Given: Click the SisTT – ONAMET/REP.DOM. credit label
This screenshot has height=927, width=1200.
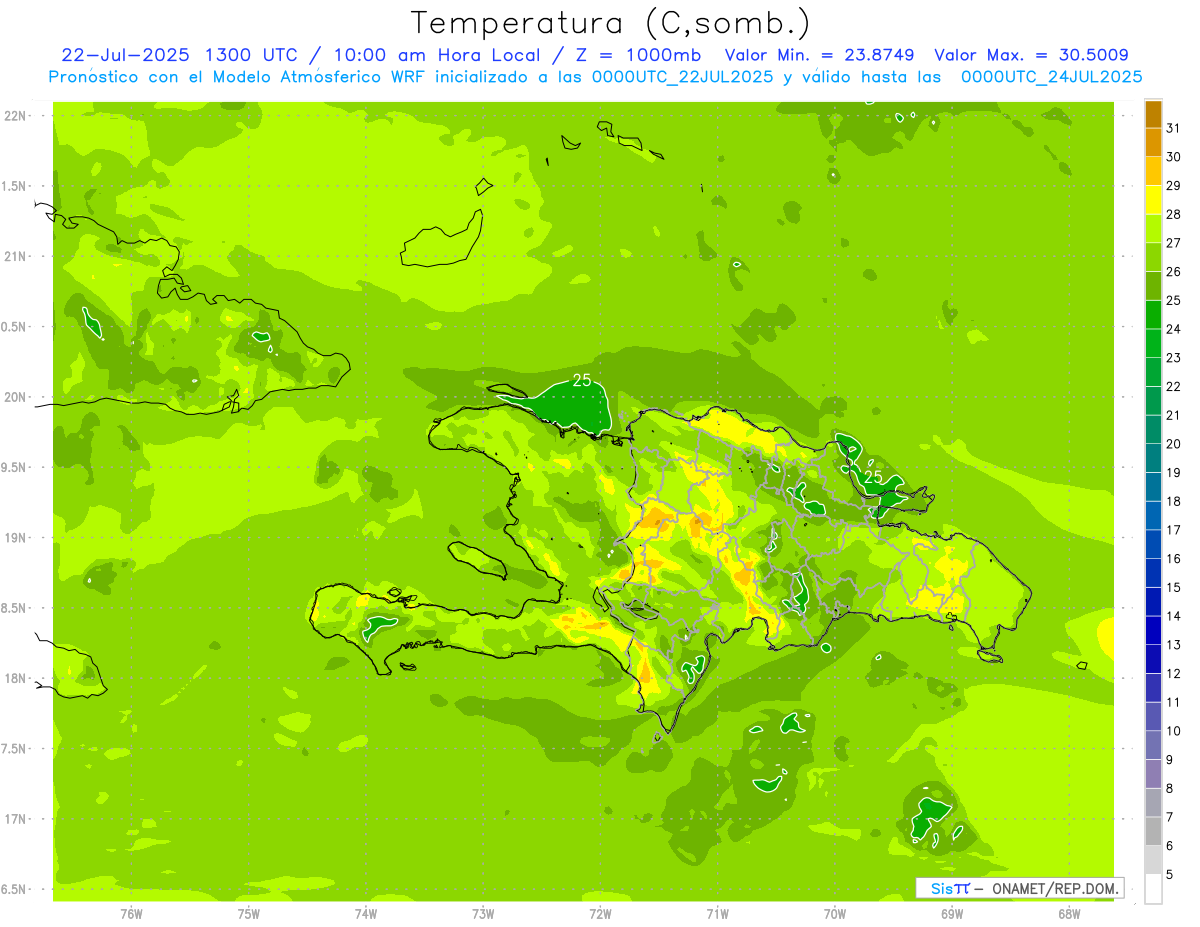Looking at the screenshot, I should [x=1019, y=888].
